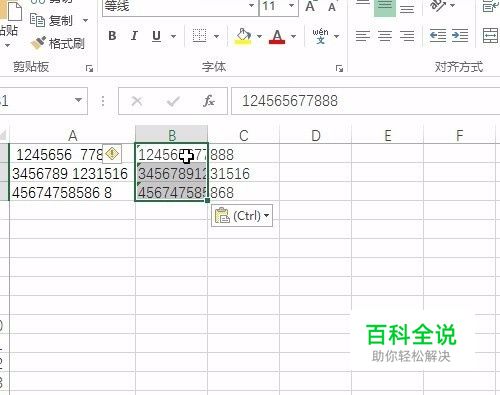The width and height of the screenshot is (500, 395).
Task: Cancel formula entry X button
Action: 137,101
